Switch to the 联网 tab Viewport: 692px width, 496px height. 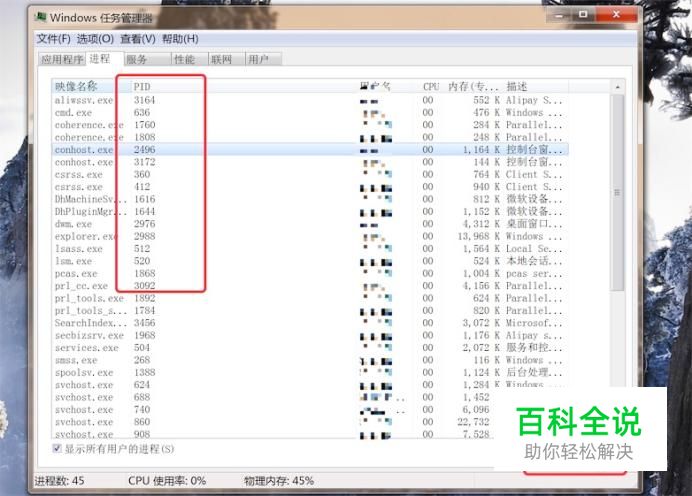click(226, 59)
